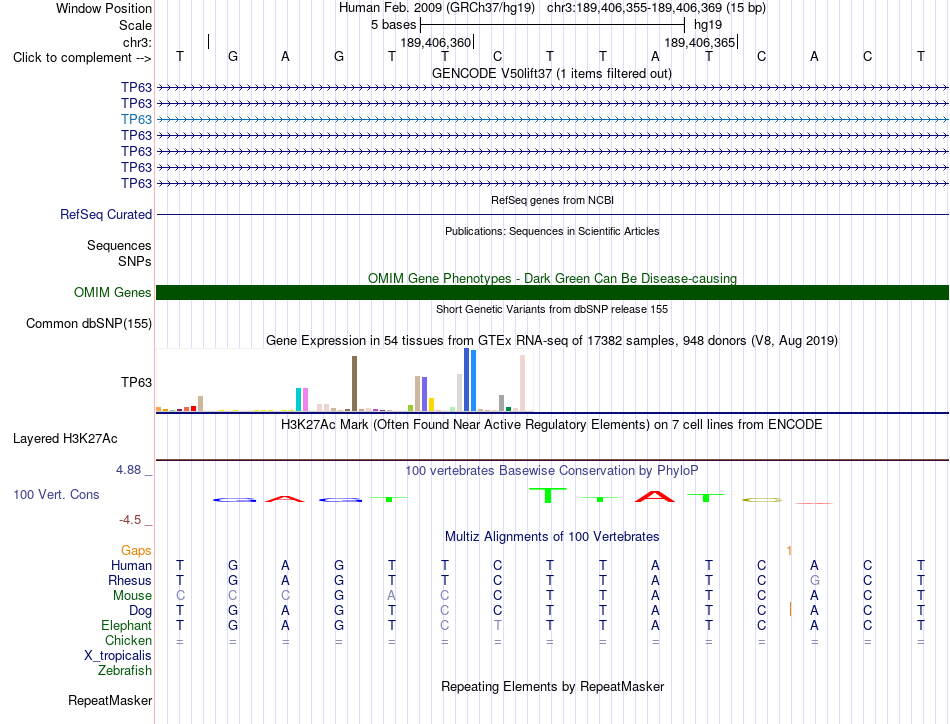Image resolution: width=950 pixels, height=724 pixels.
Task: Click the Sequences track label
Action: (119, 245)
